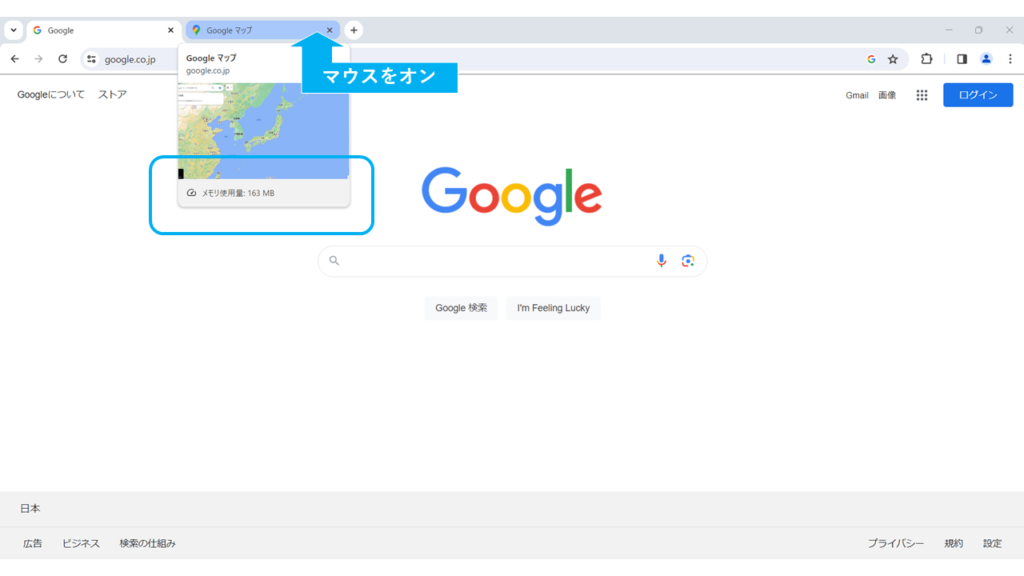
Task: Open the Google apps grid
Action: point(921,95)
